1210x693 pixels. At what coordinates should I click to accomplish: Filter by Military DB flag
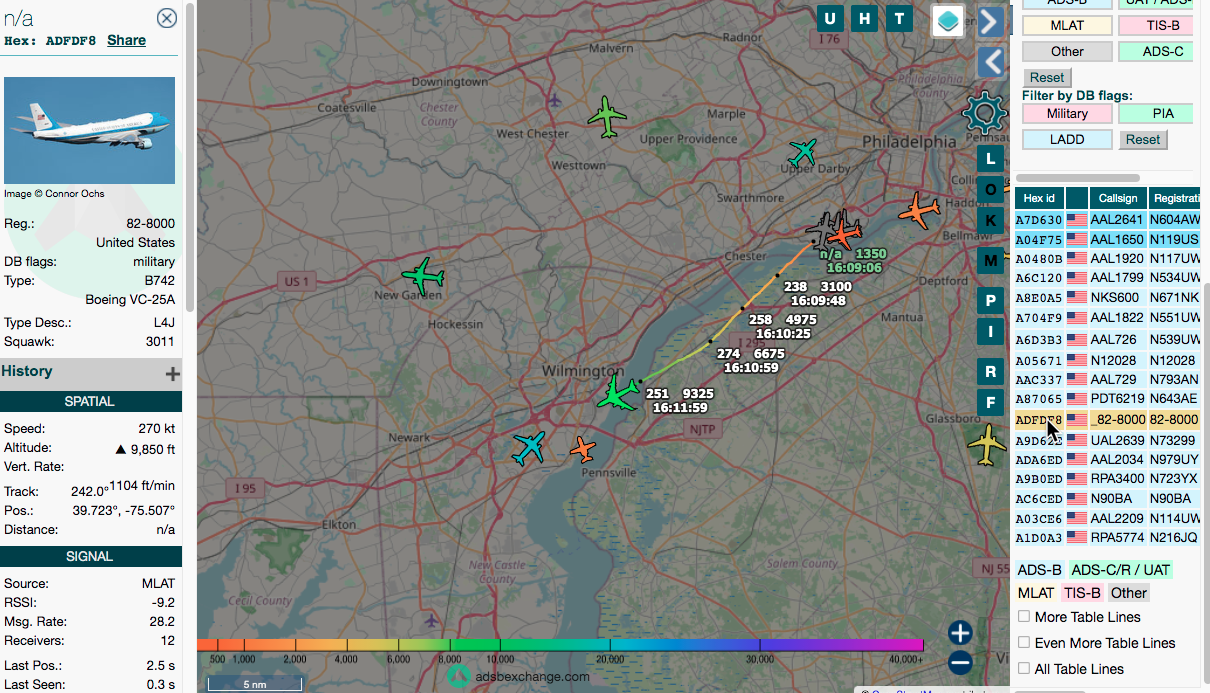pyautogui.click(x=1067, y=113)
